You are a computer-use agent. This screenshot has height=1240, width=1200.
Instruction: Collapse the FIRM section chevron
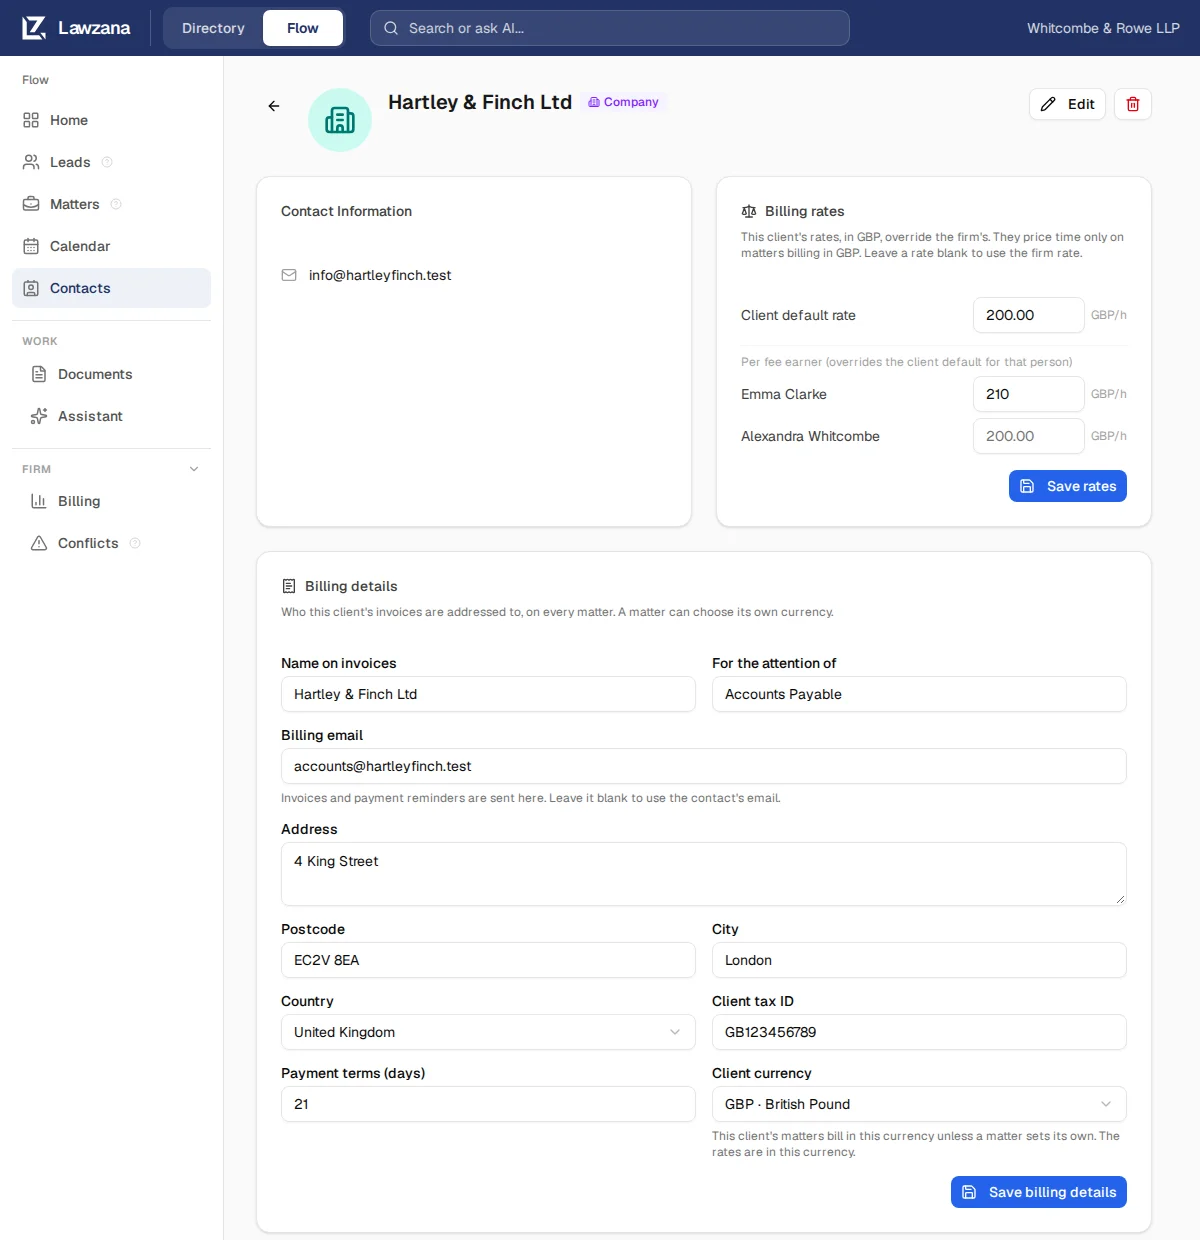click(194, 469)
